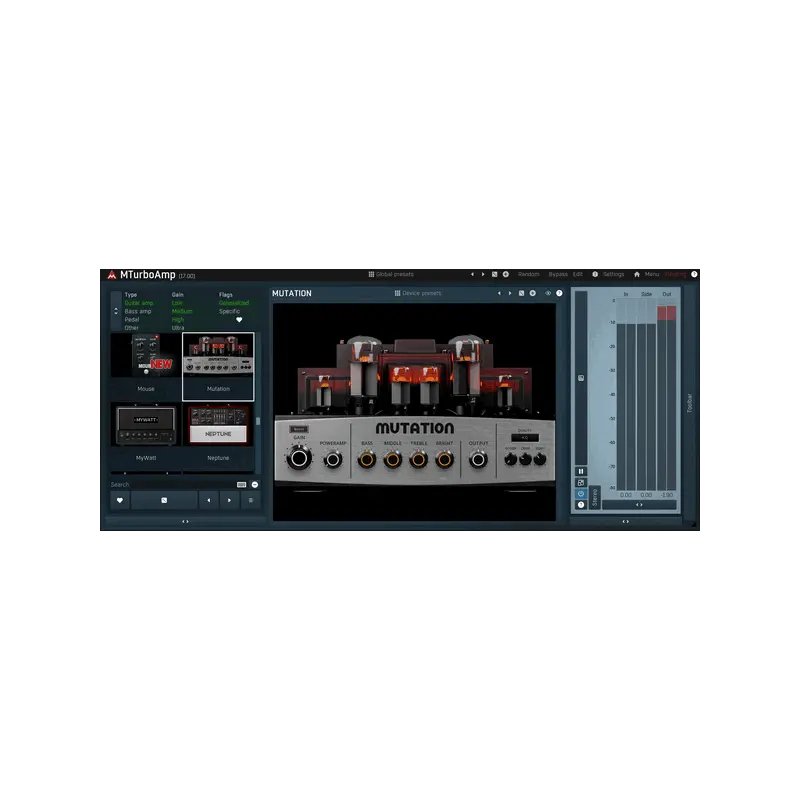The width and height of the screenshot is (800, 800).
Task: Open the Quality selector on the amp
Action: 525,438
